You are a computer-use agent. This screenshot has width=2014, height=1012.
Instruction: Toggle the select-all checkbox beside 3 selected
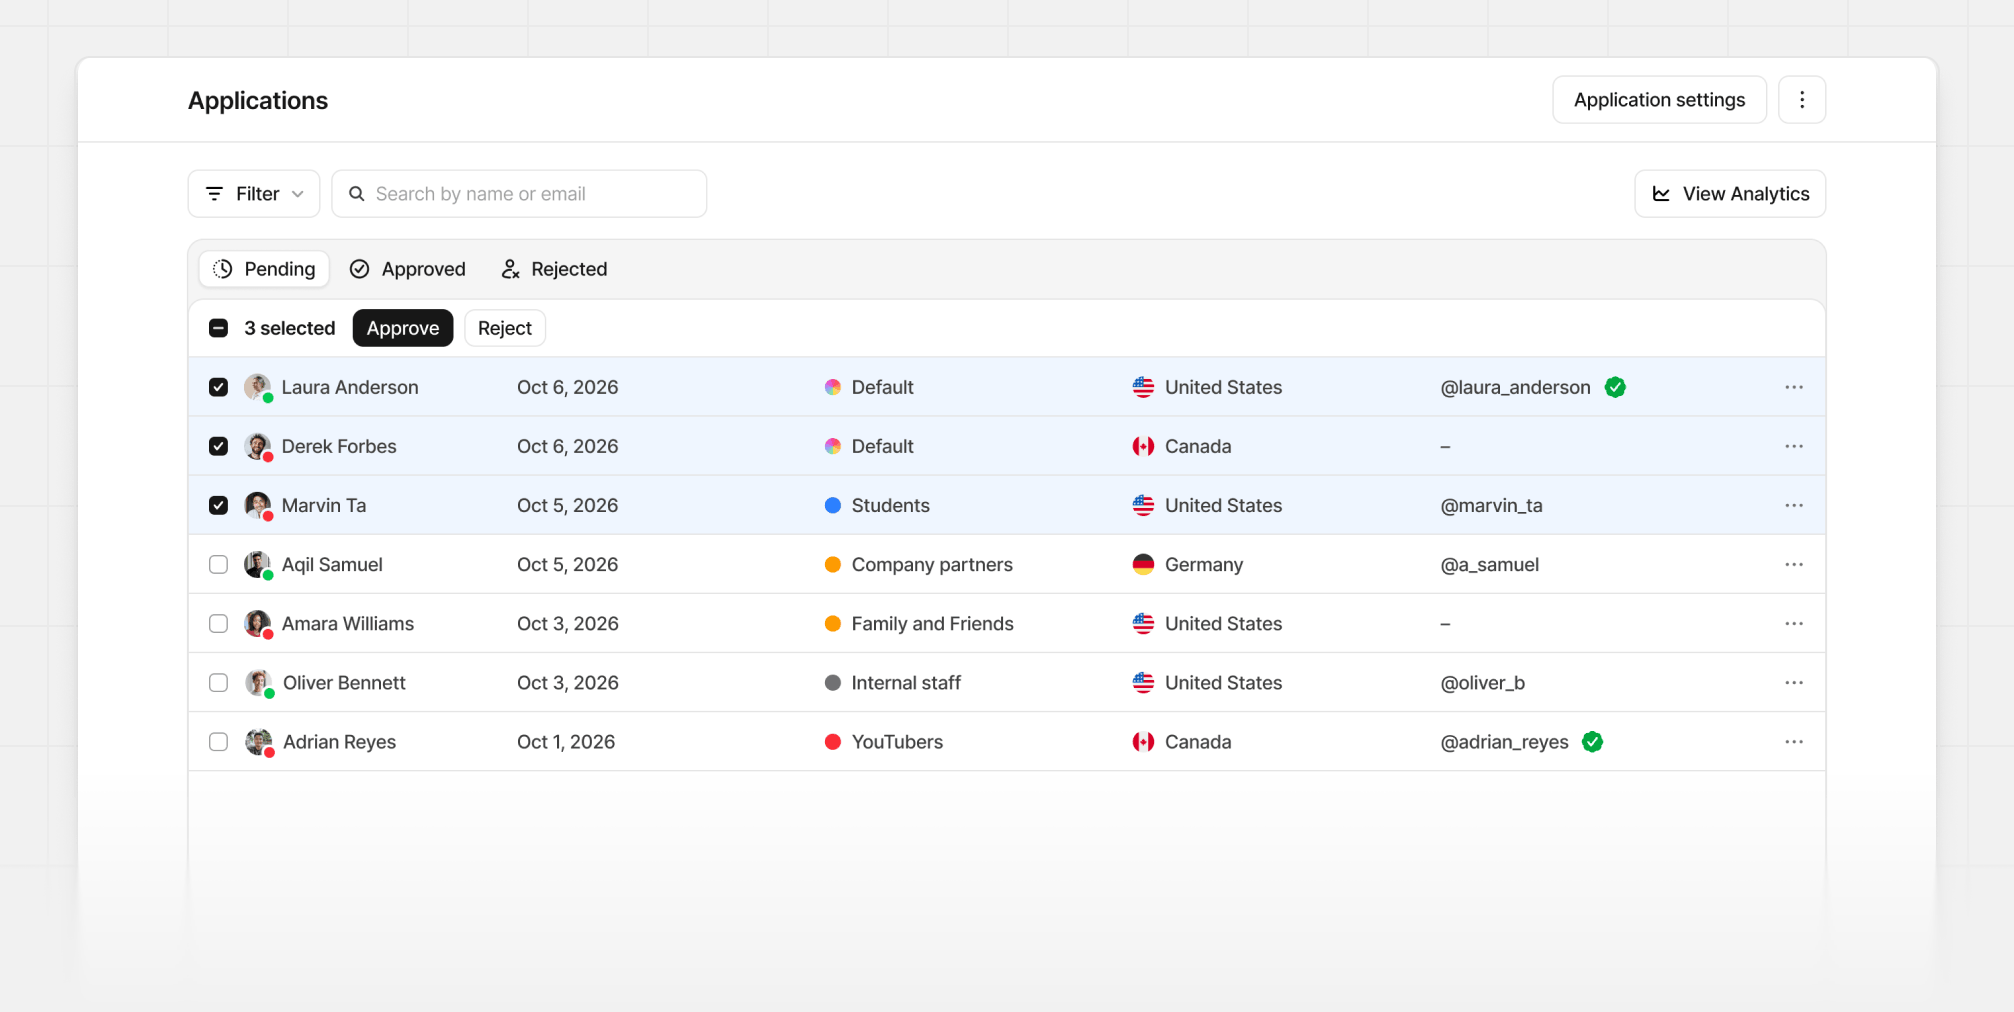point(218,328)
